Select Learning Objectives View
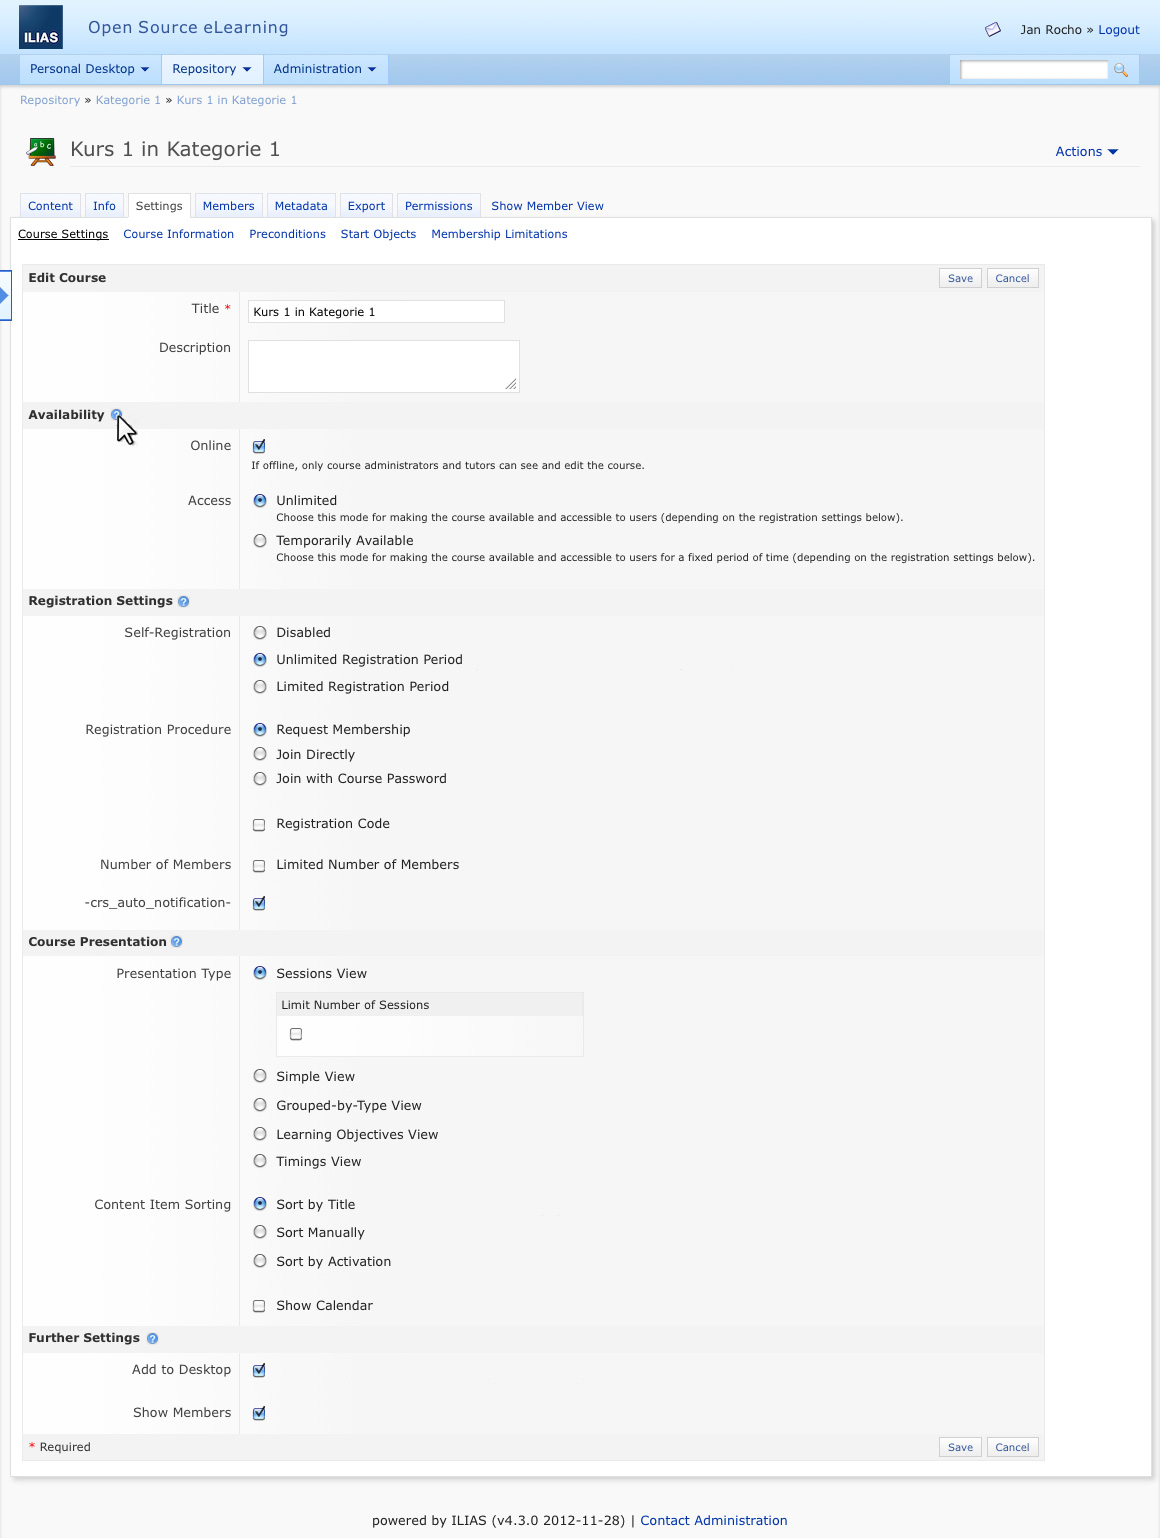 [x=260, y=1134]
